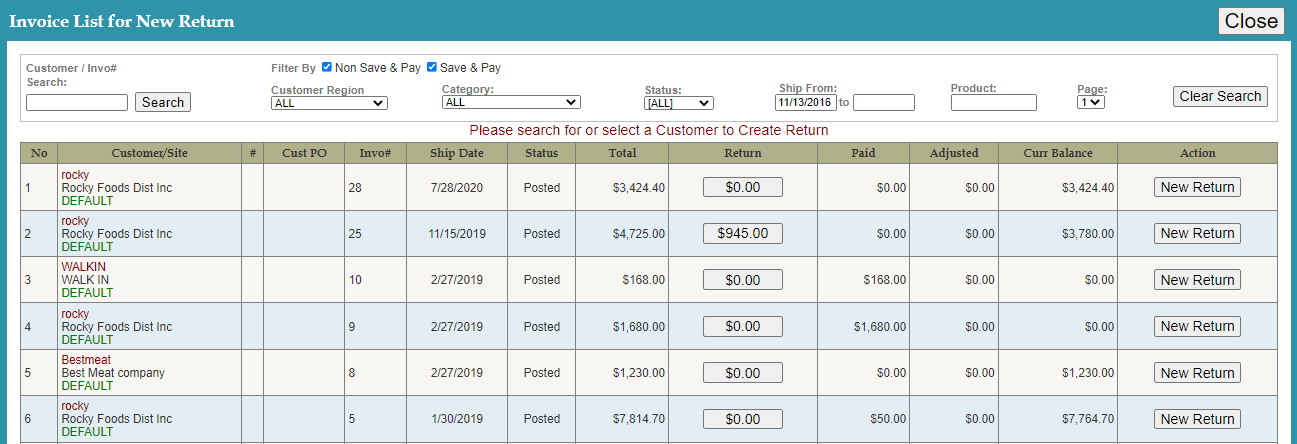
Task: Click New Return for invoice 25
Action: pyautogui.click(x=1197, y=233)
